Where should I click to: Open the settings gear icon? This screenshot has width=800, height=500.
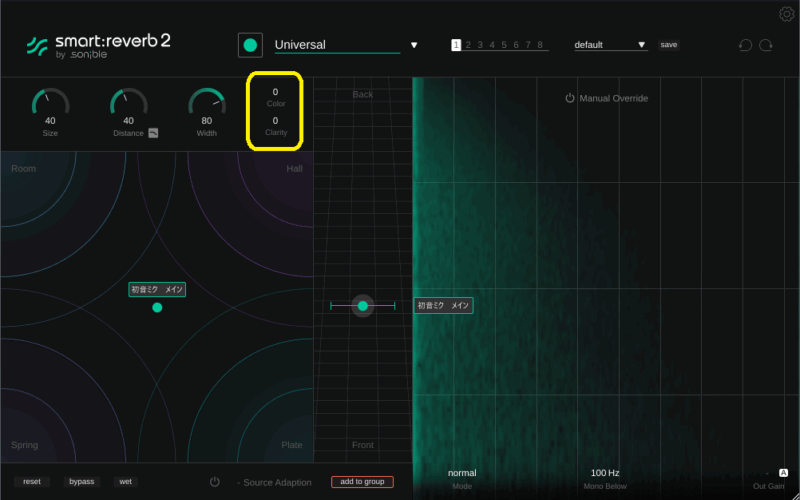coord(786,14)
